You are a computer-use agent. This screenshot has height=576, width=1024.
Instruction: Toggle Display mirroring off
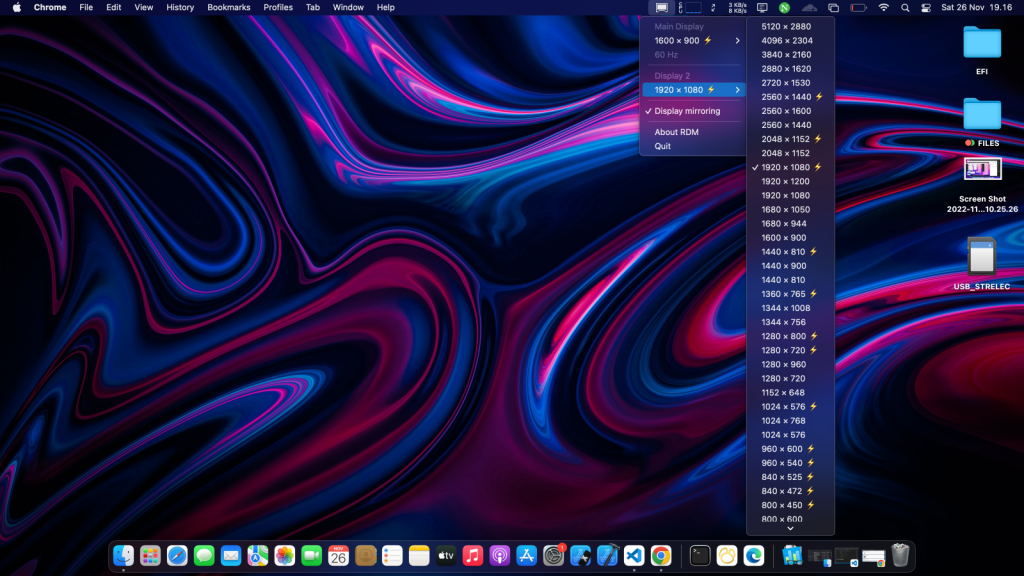point(687,111)
